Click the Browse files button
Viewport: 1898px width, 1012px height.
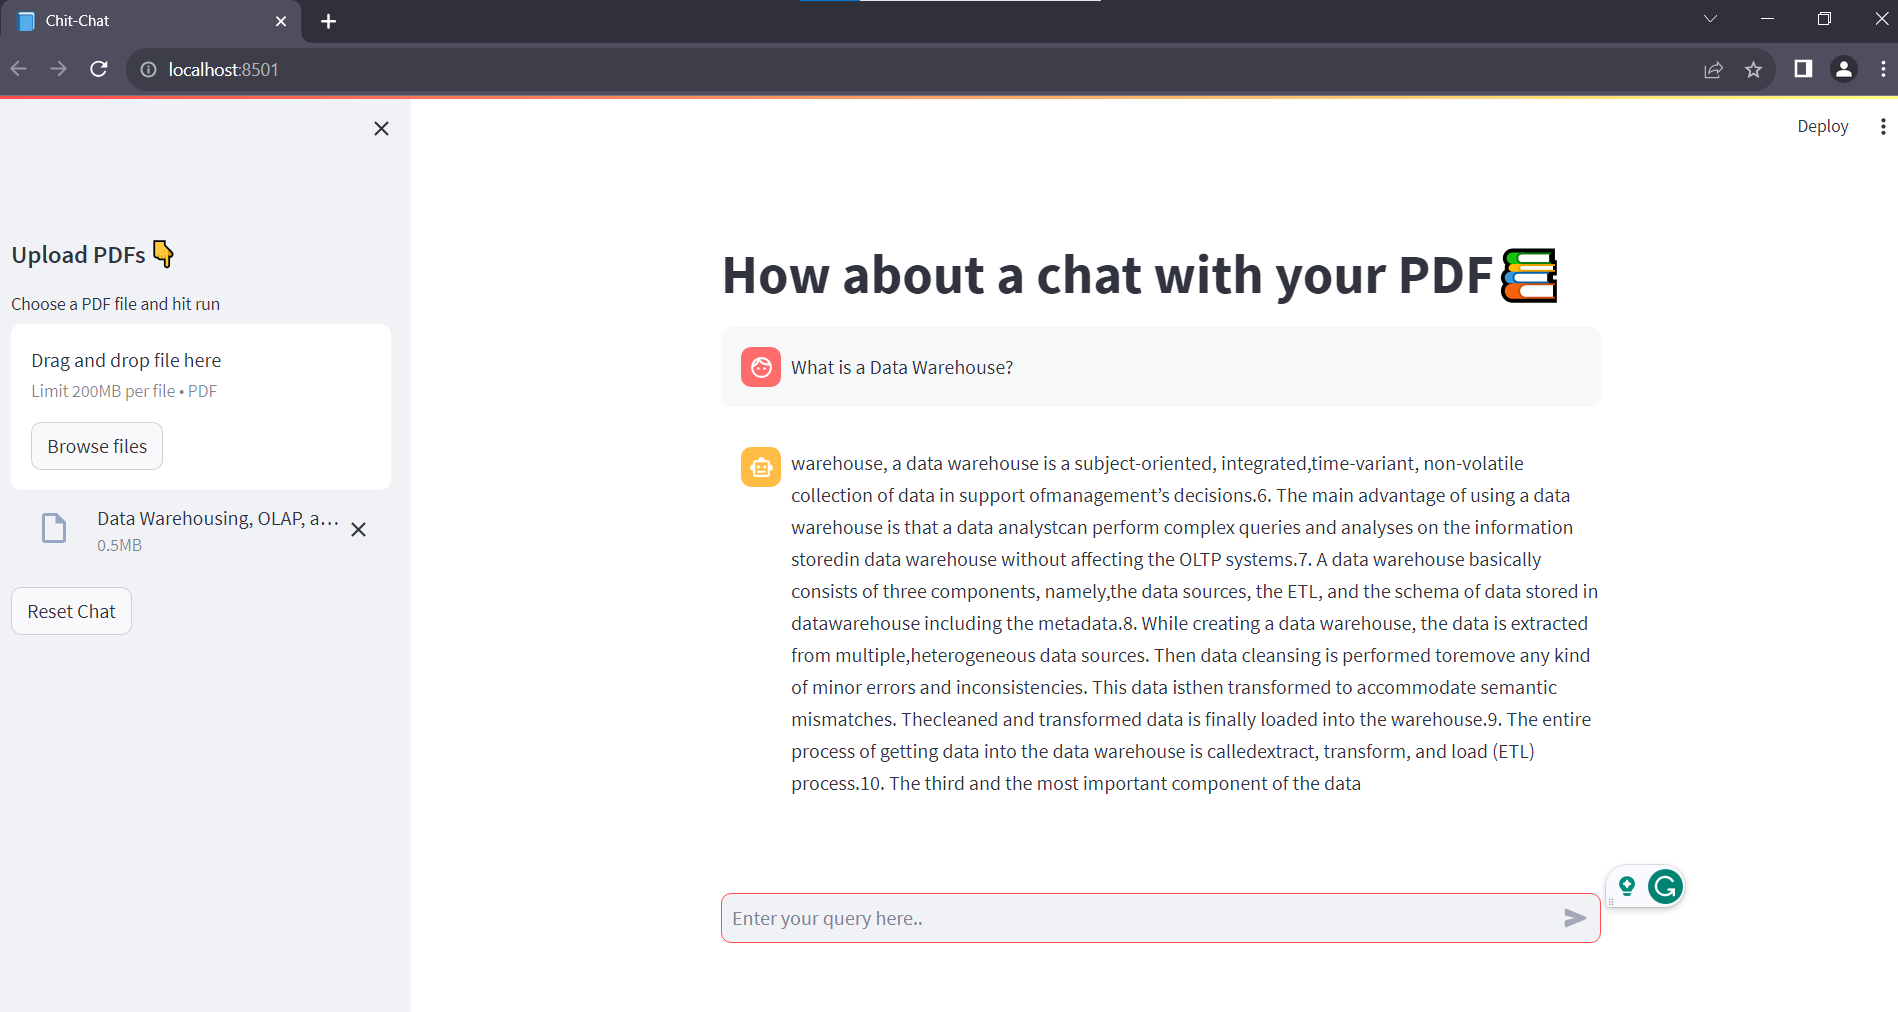pyautogui.click(x=96, y=446)
